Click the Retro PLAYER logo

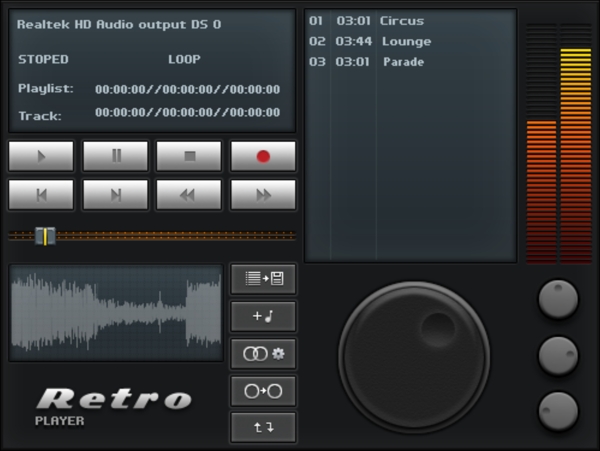(114, 407)
